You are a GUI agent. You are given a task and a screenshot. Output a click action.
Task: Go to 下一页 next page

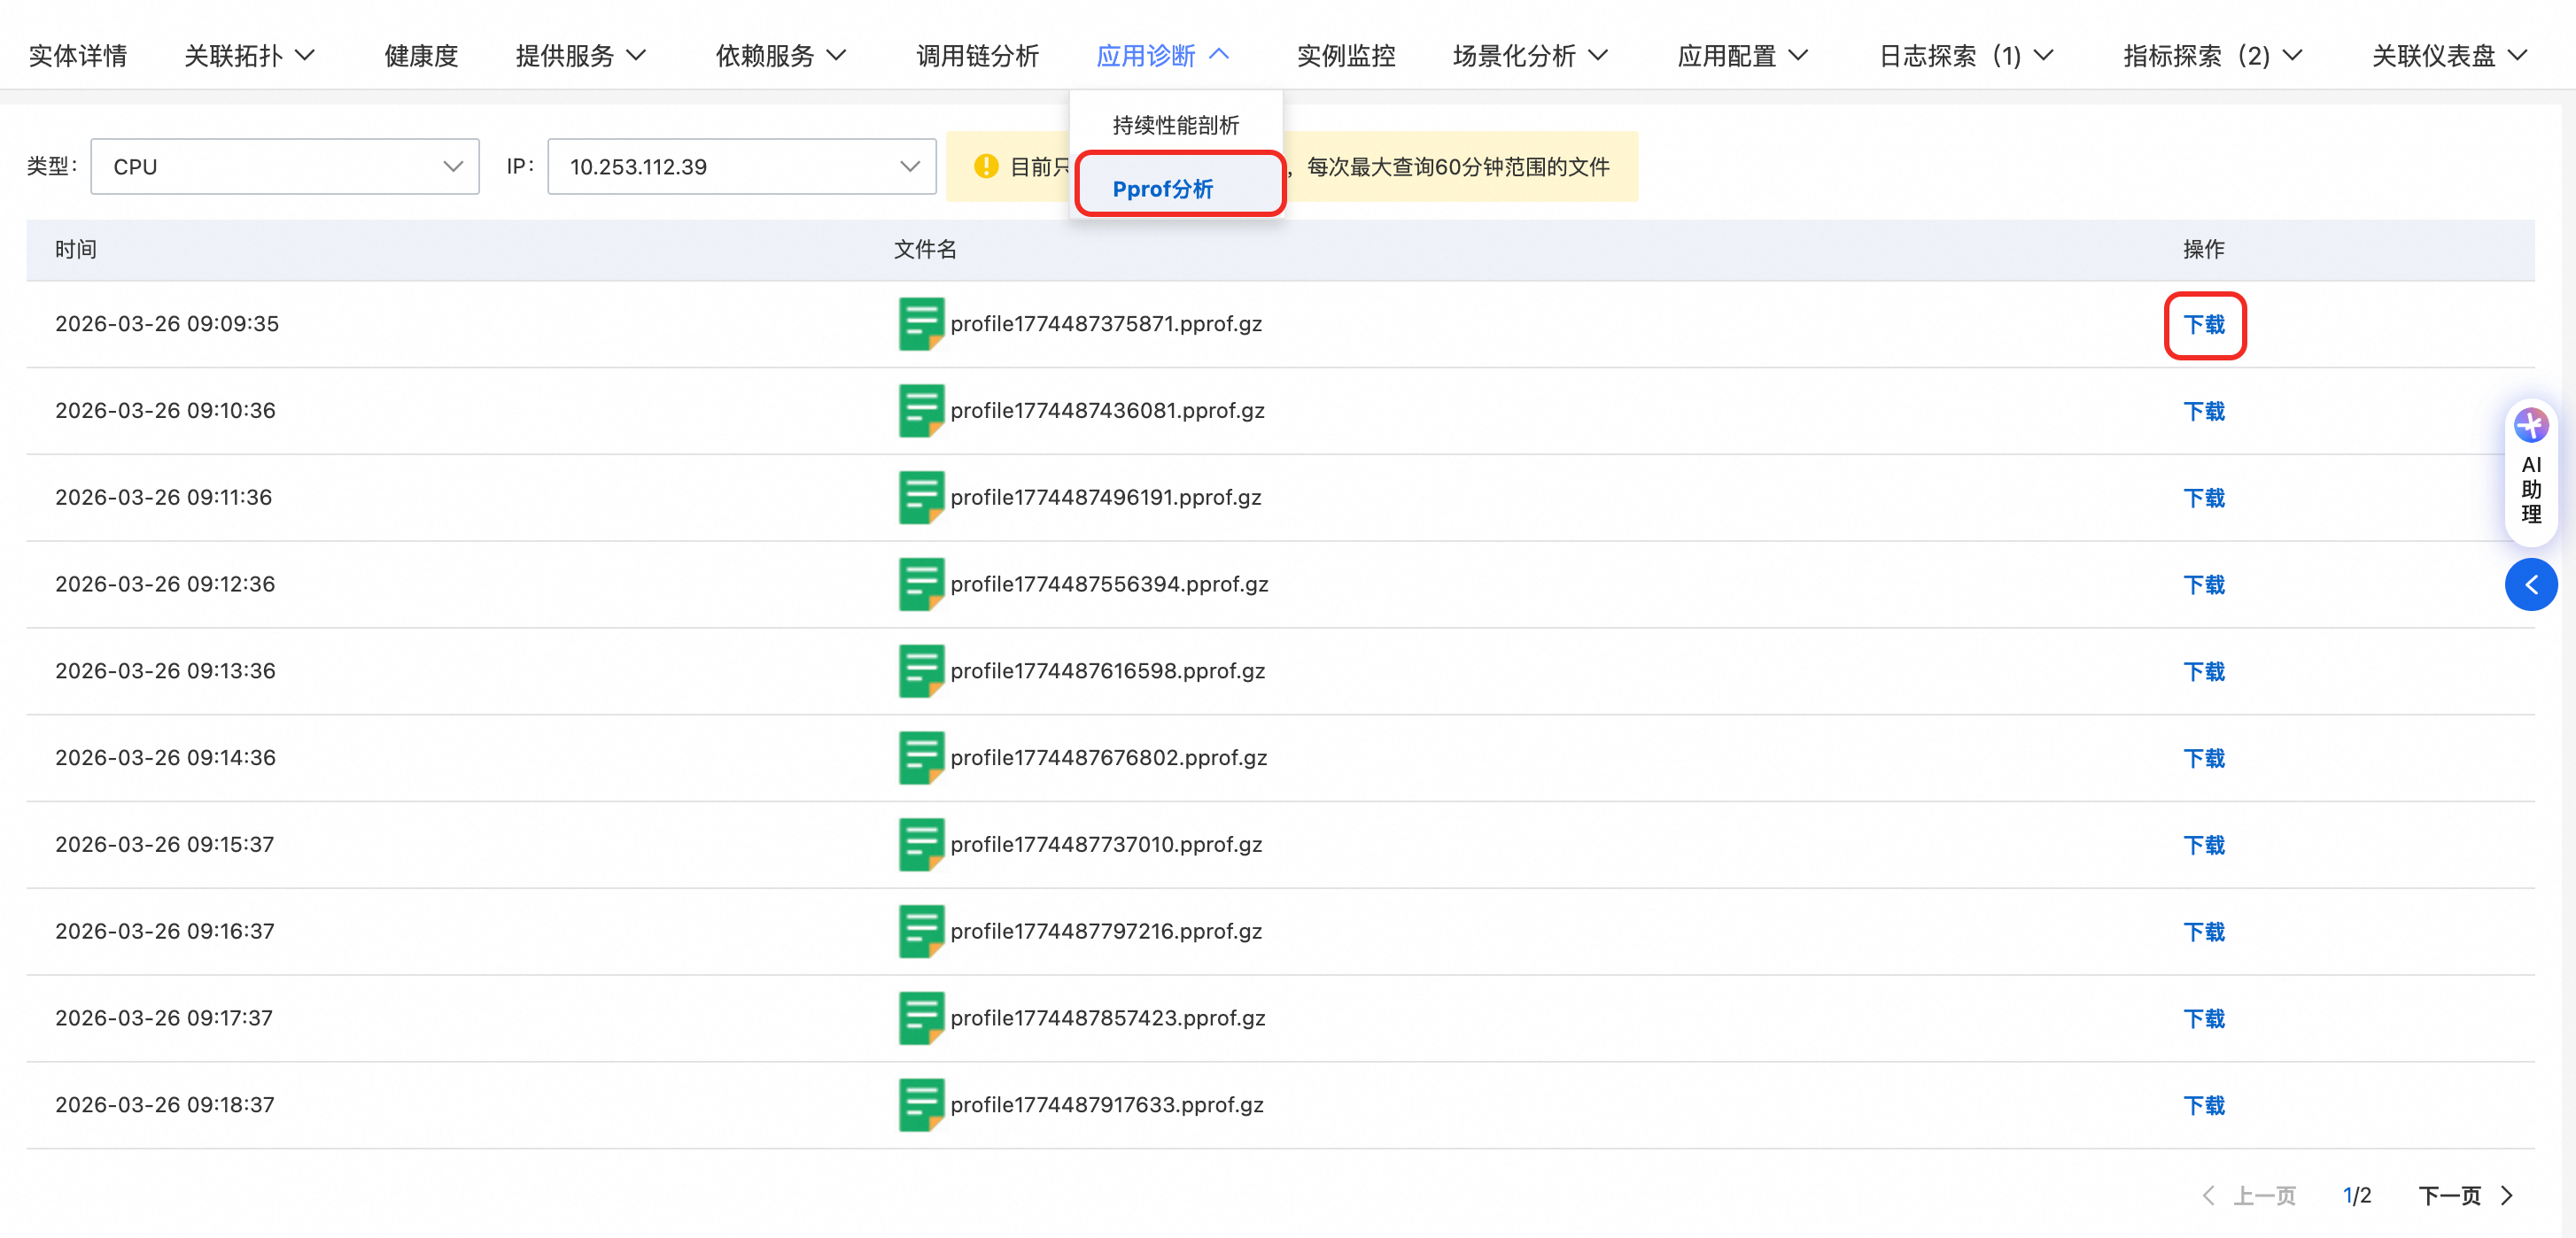(x=2450, y=1196)
